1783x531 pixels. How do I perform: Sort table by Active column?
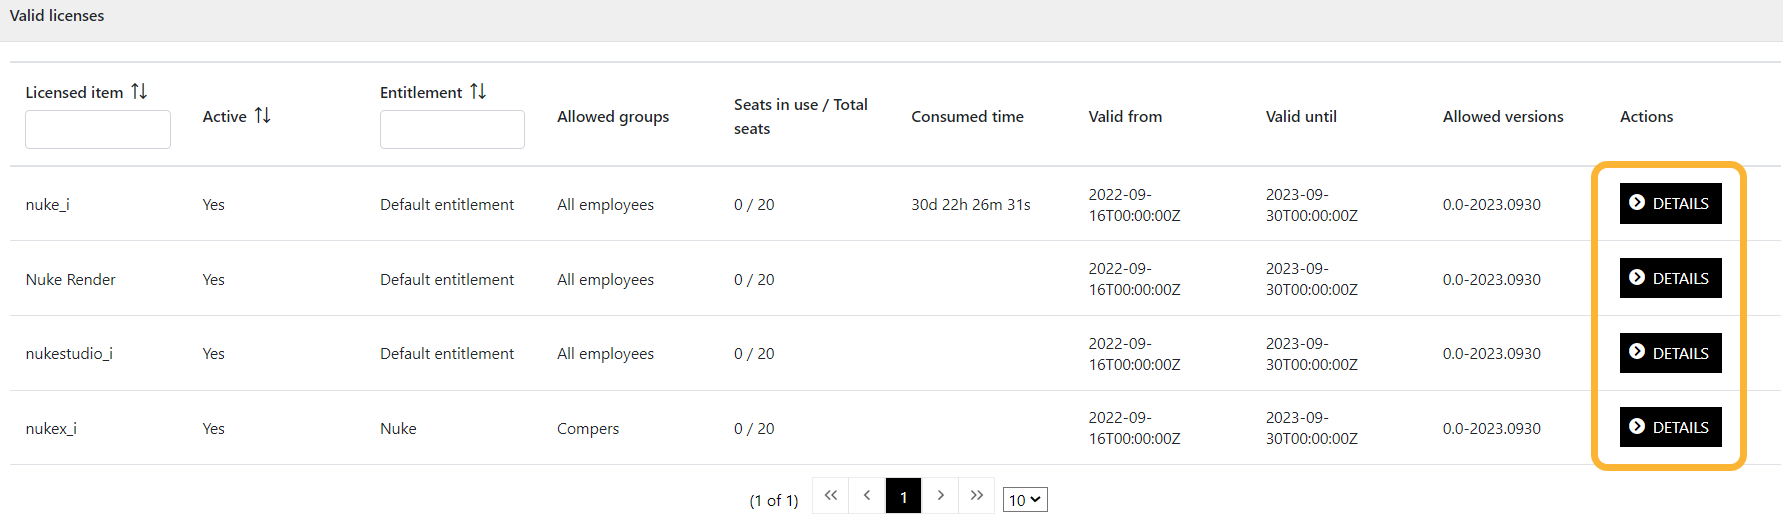click(x=262, y=116)
